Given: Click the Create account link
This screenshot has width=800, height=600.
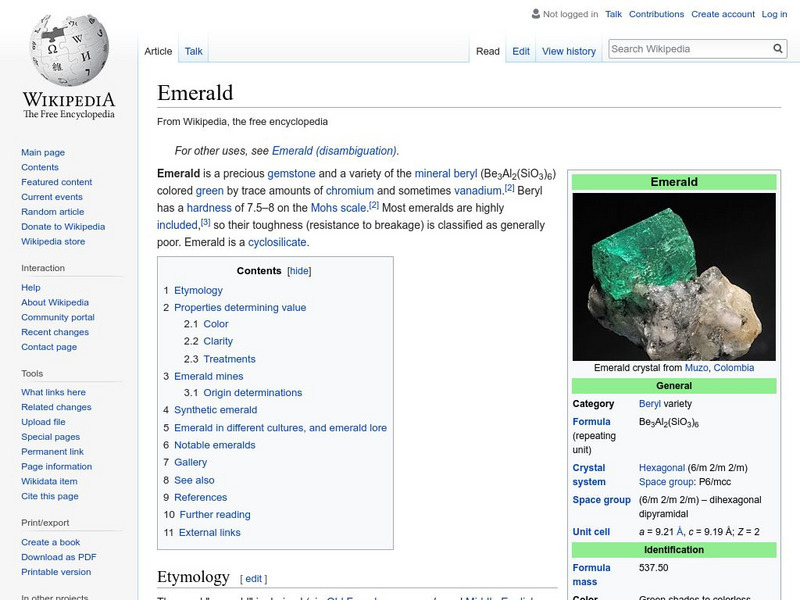Looking at the screenshot, I should [722, 14].
